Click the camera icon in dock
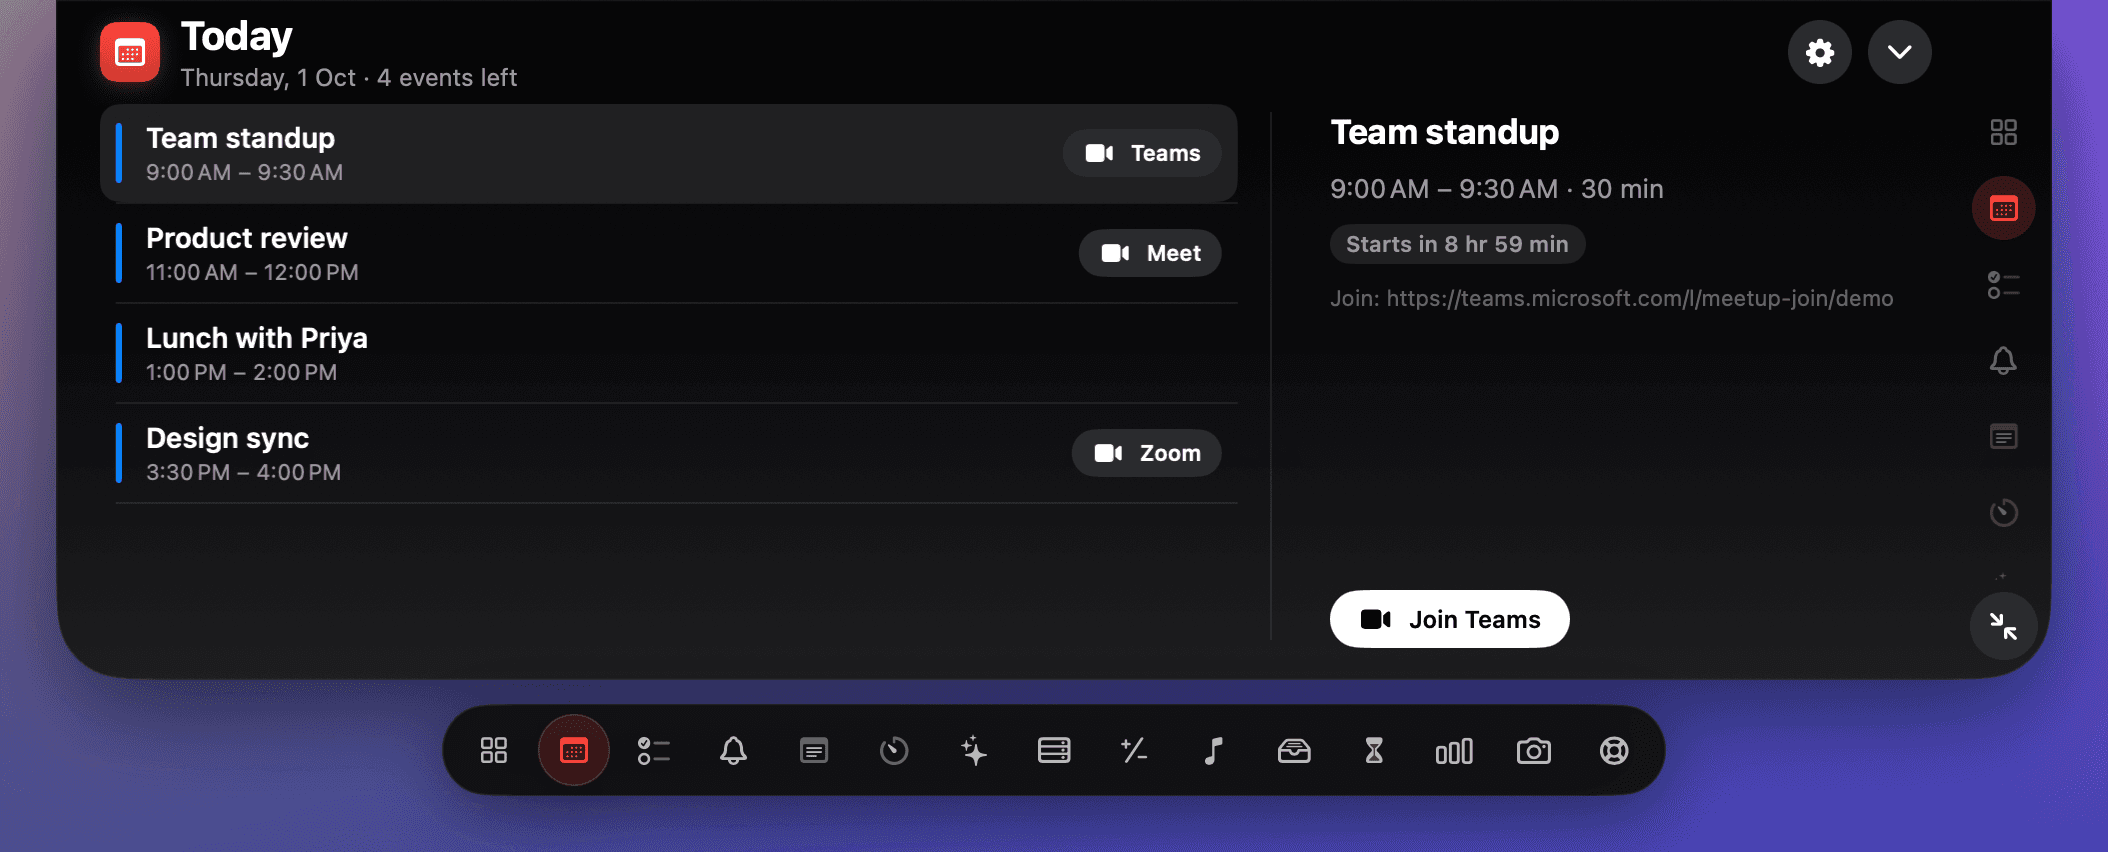 tap(1534, 751)
